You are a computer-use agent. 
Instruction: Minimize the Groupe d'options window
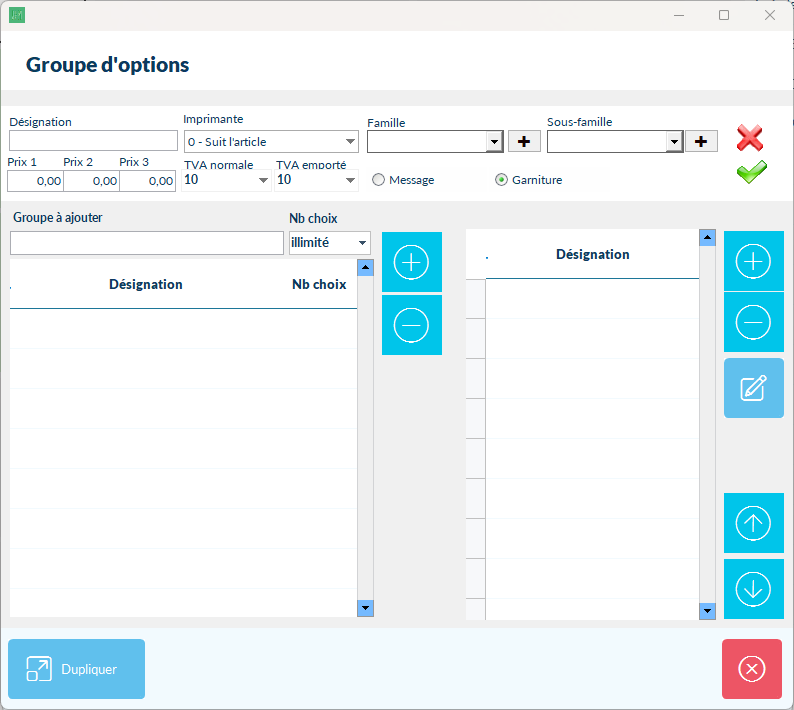679,15
